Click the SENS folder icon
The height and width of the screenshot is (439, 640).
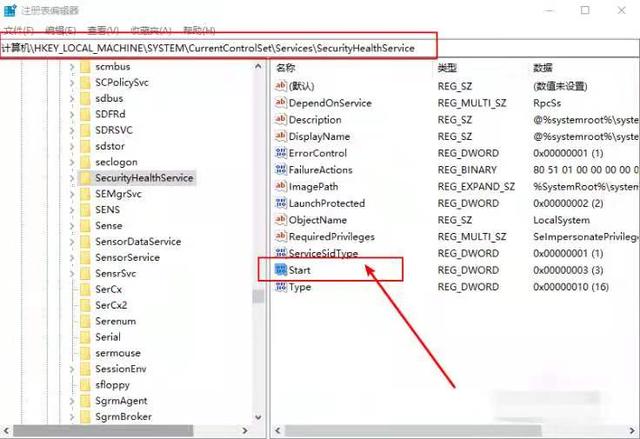pos(85,210)
